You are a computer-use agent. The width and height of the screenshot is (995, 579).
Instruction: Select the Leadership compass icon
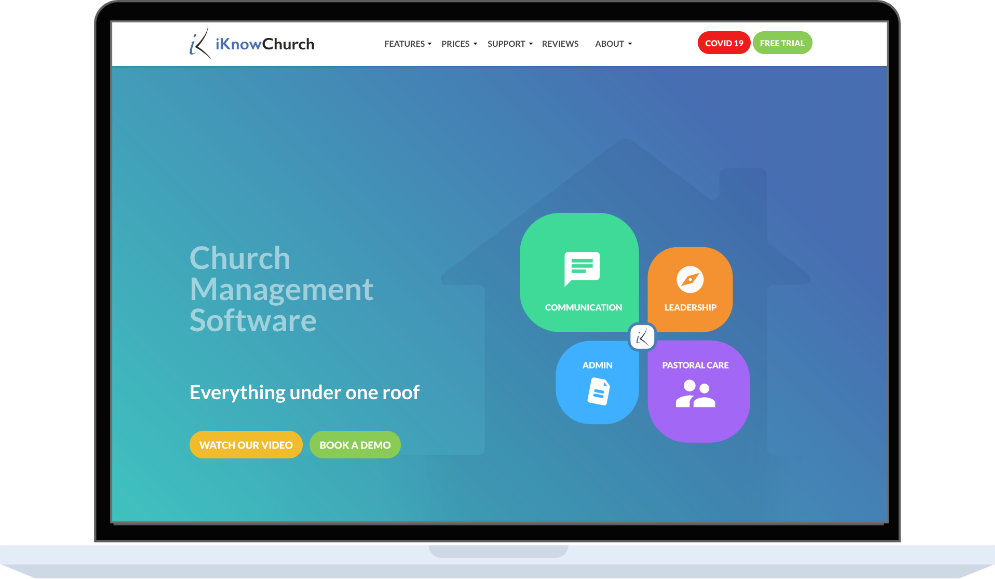(x=690, y=279)
